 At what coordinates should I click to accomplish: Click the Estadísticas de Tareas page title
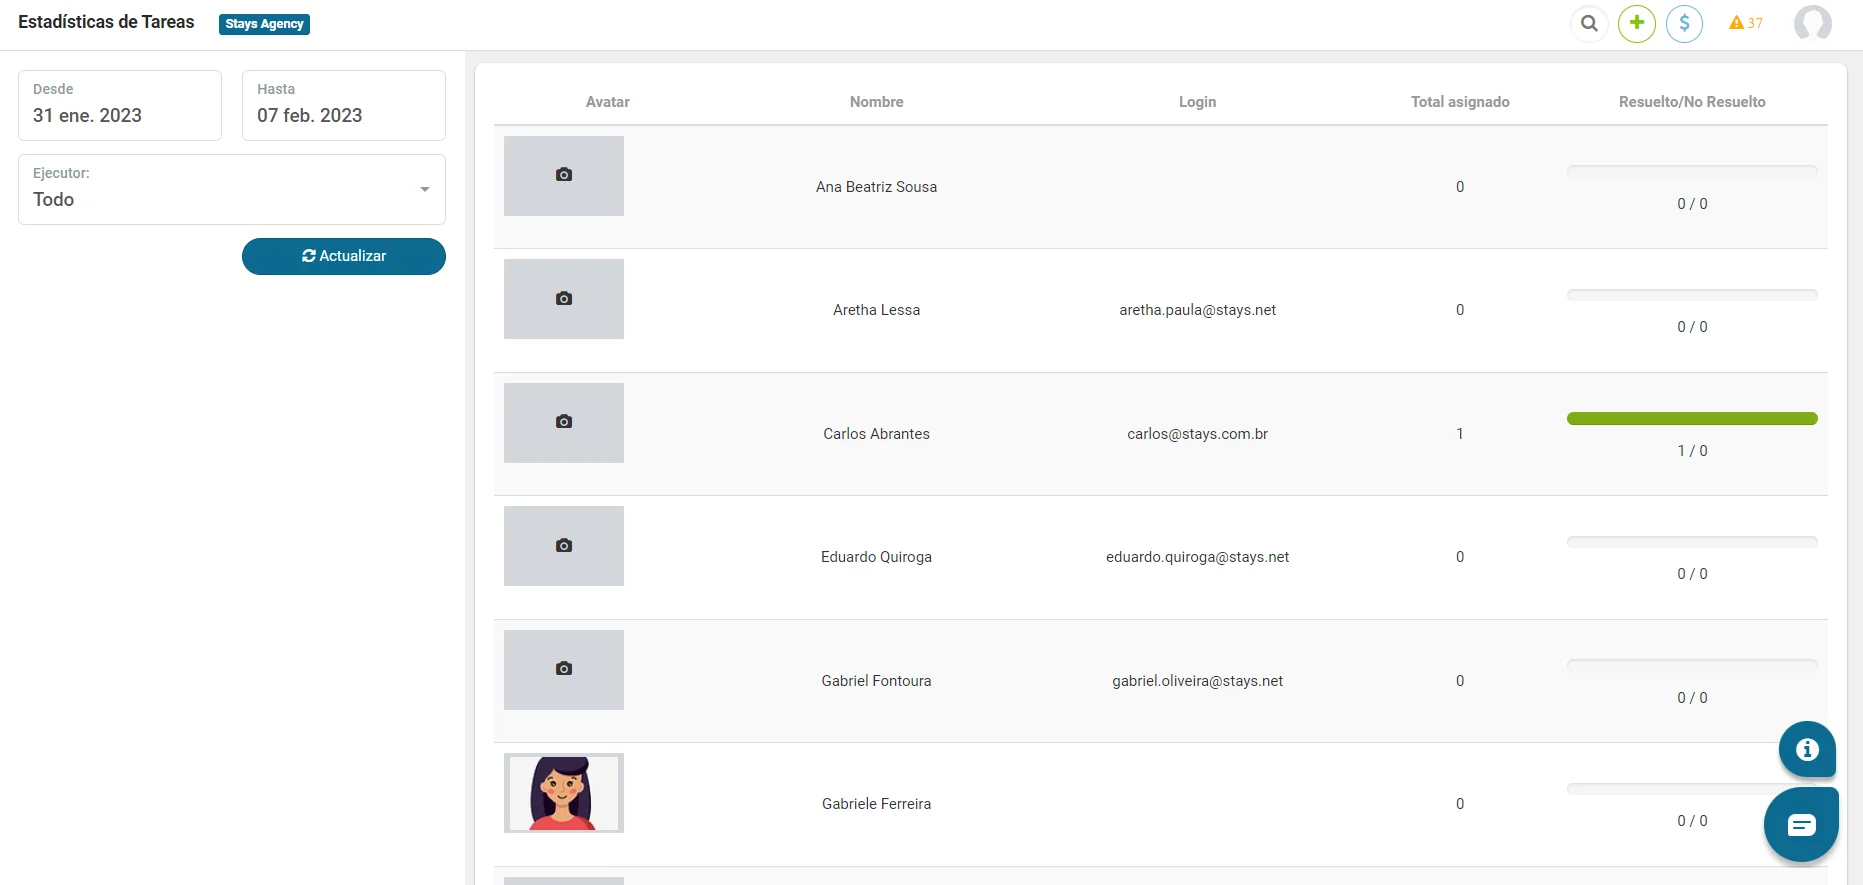[x=106, y=22]
